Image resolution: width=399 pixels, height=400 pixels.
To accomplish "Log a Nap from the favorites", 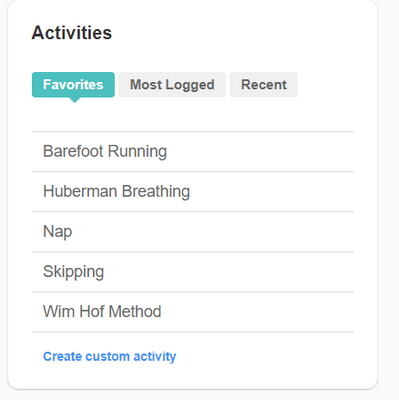I will tap(193, 232).
